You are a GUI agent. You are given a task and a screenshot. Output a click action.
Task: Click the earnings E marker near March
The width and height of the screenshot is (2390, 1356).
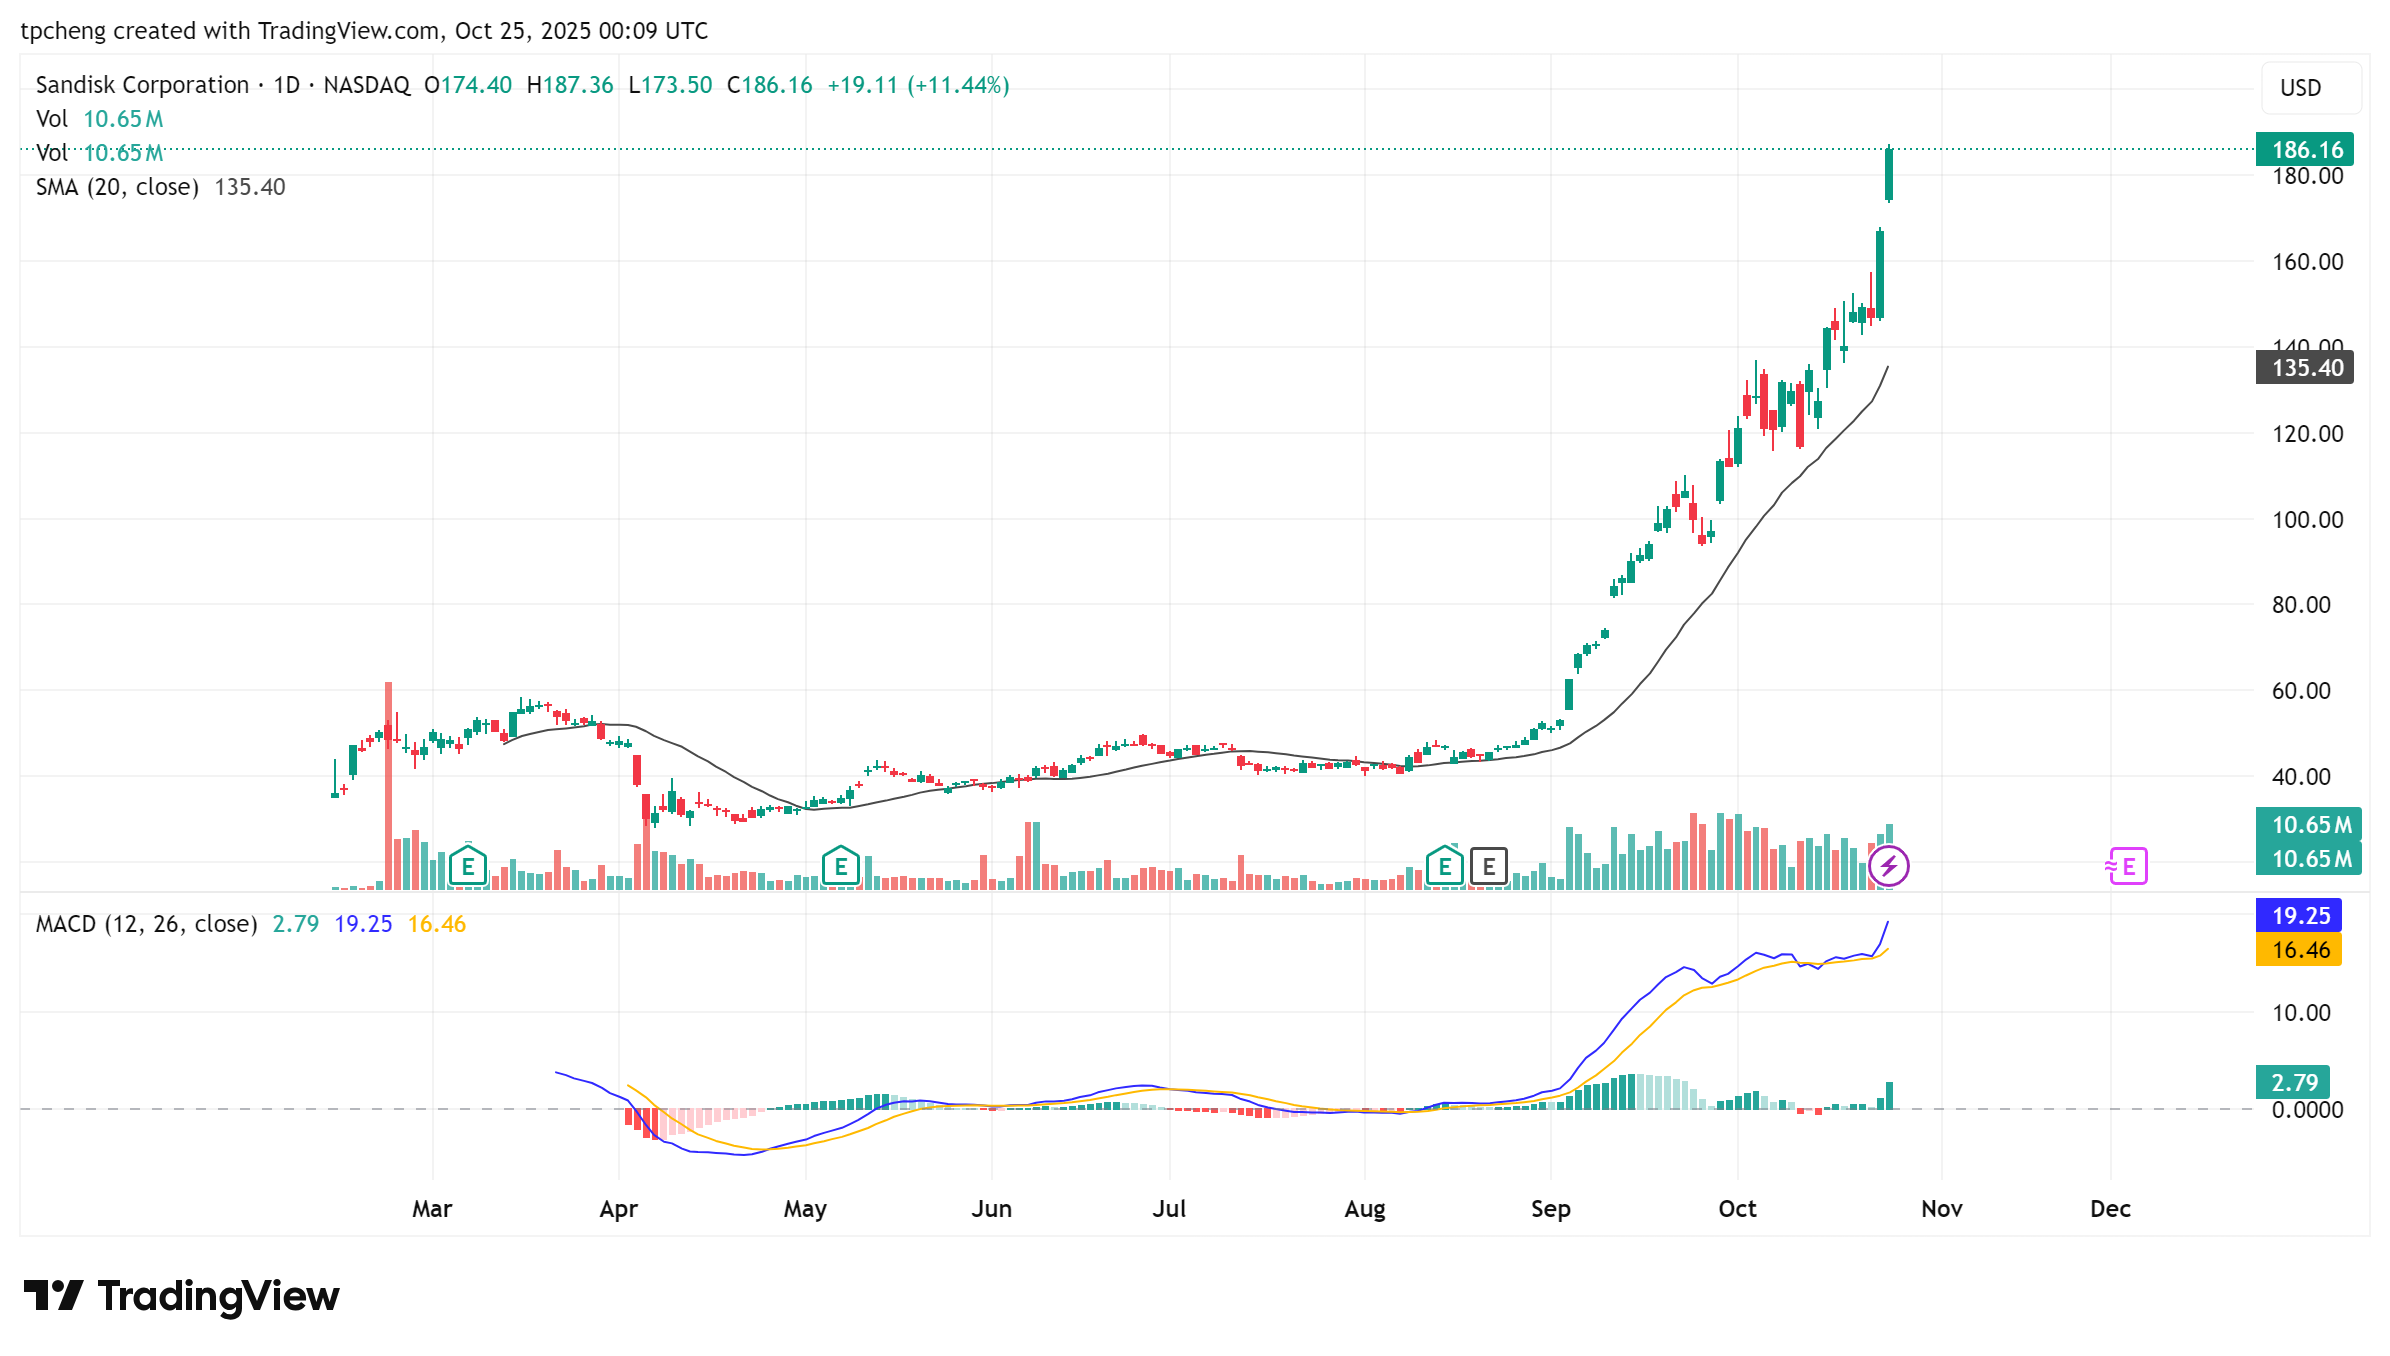[467, 866]
